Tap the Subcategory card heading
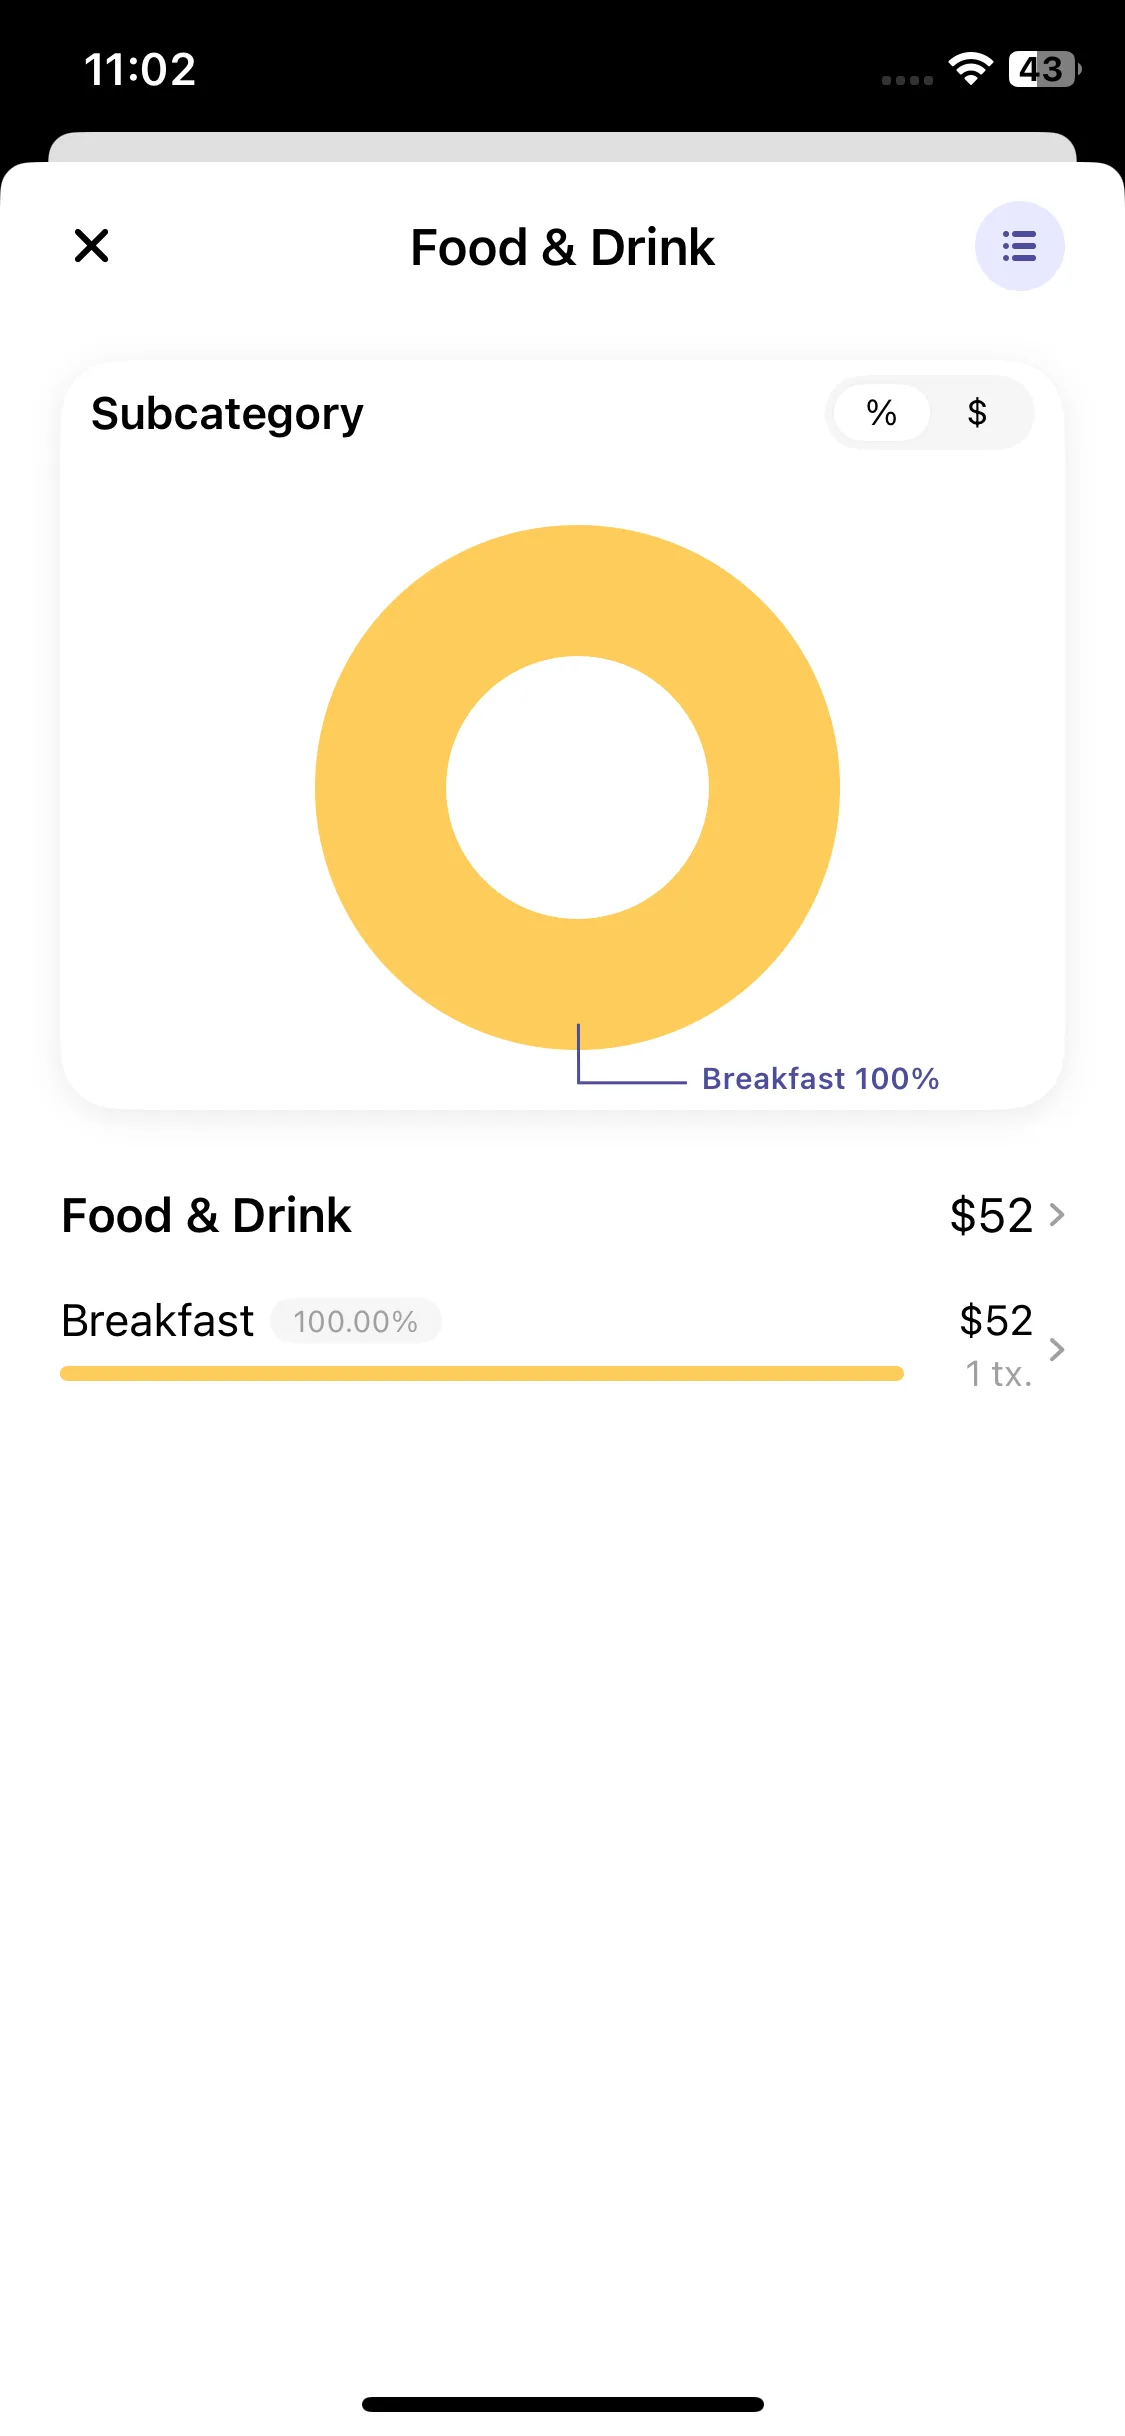The width and height of the screenshot is (1125, 2436). [227, 414]
